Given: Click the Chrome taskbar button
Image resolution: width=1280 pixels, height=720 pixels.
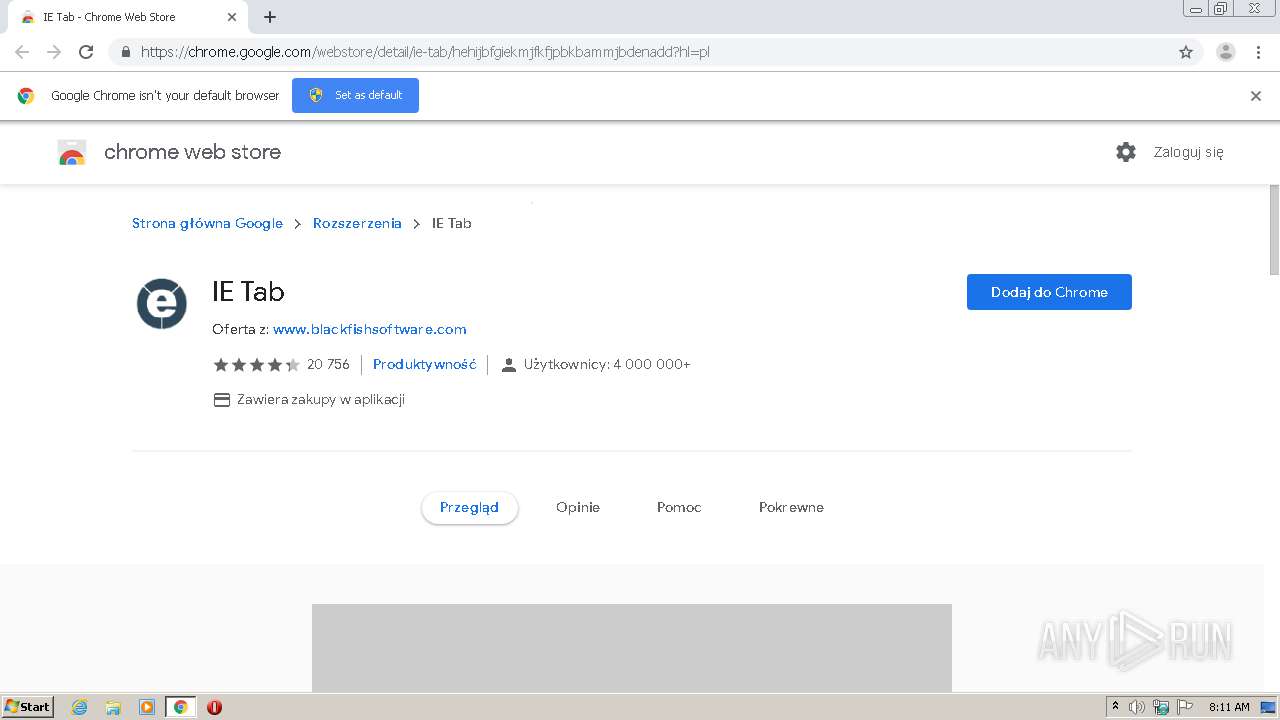Looking at the screenshot, I should [180, 707].
